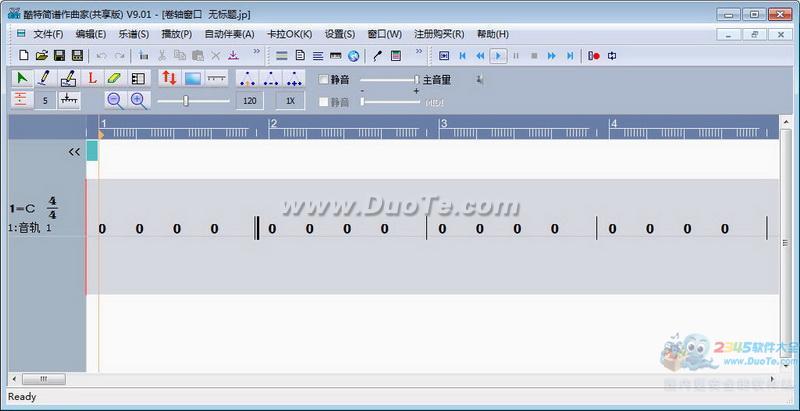Screen dimensions: 800x411
Task: Select the green arrow pointer tool
Action: click(22, 78)
